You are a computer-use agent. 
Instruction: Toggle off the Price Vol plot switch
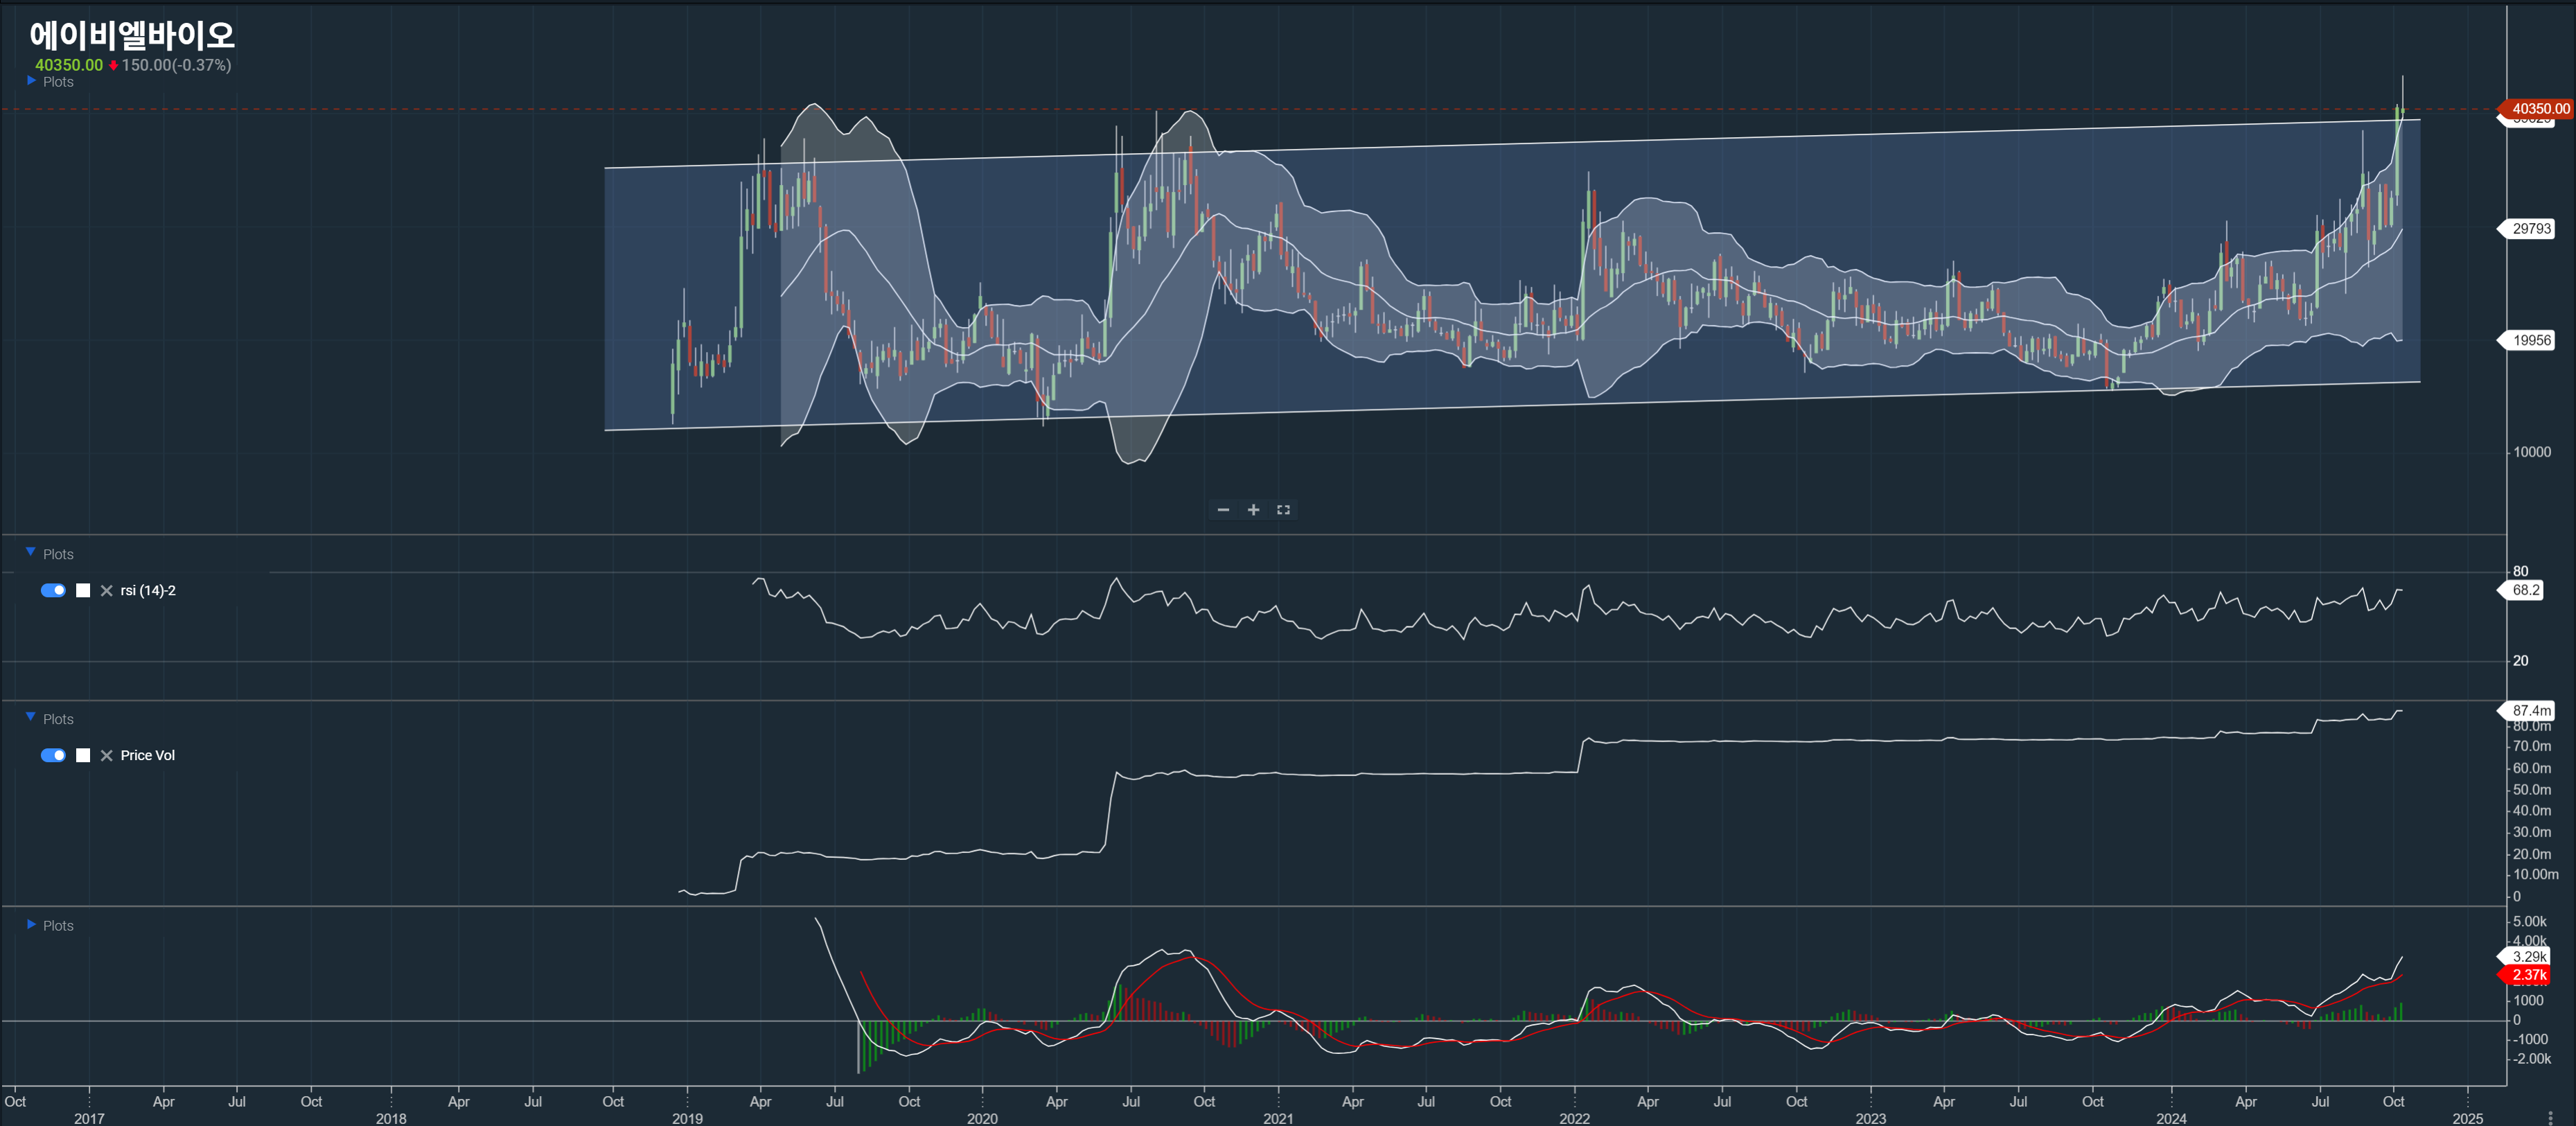pyautogui.click(x=53, y=756)
